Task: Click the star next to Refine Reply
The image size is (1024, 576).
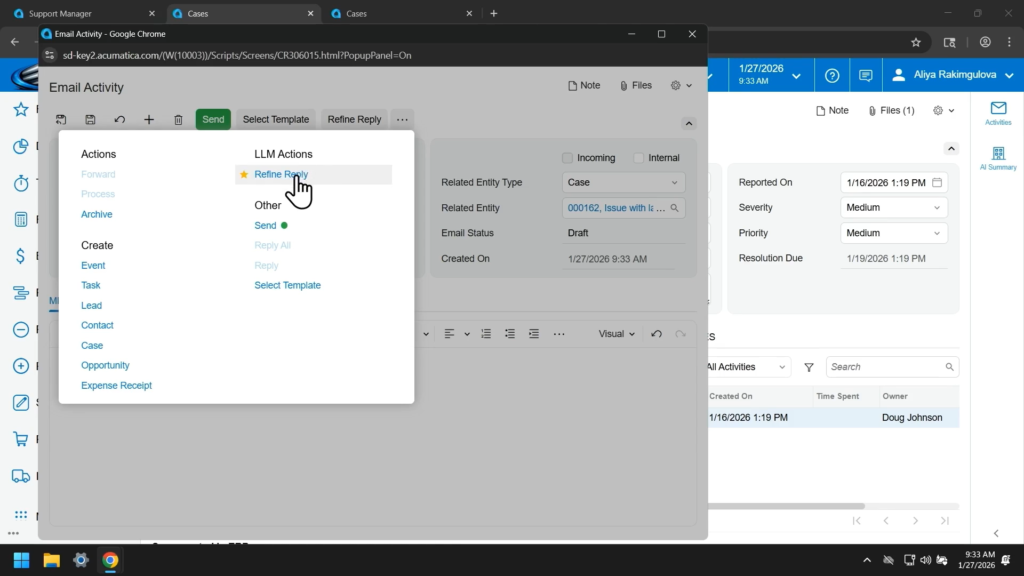Action: [x=244, y=175]
